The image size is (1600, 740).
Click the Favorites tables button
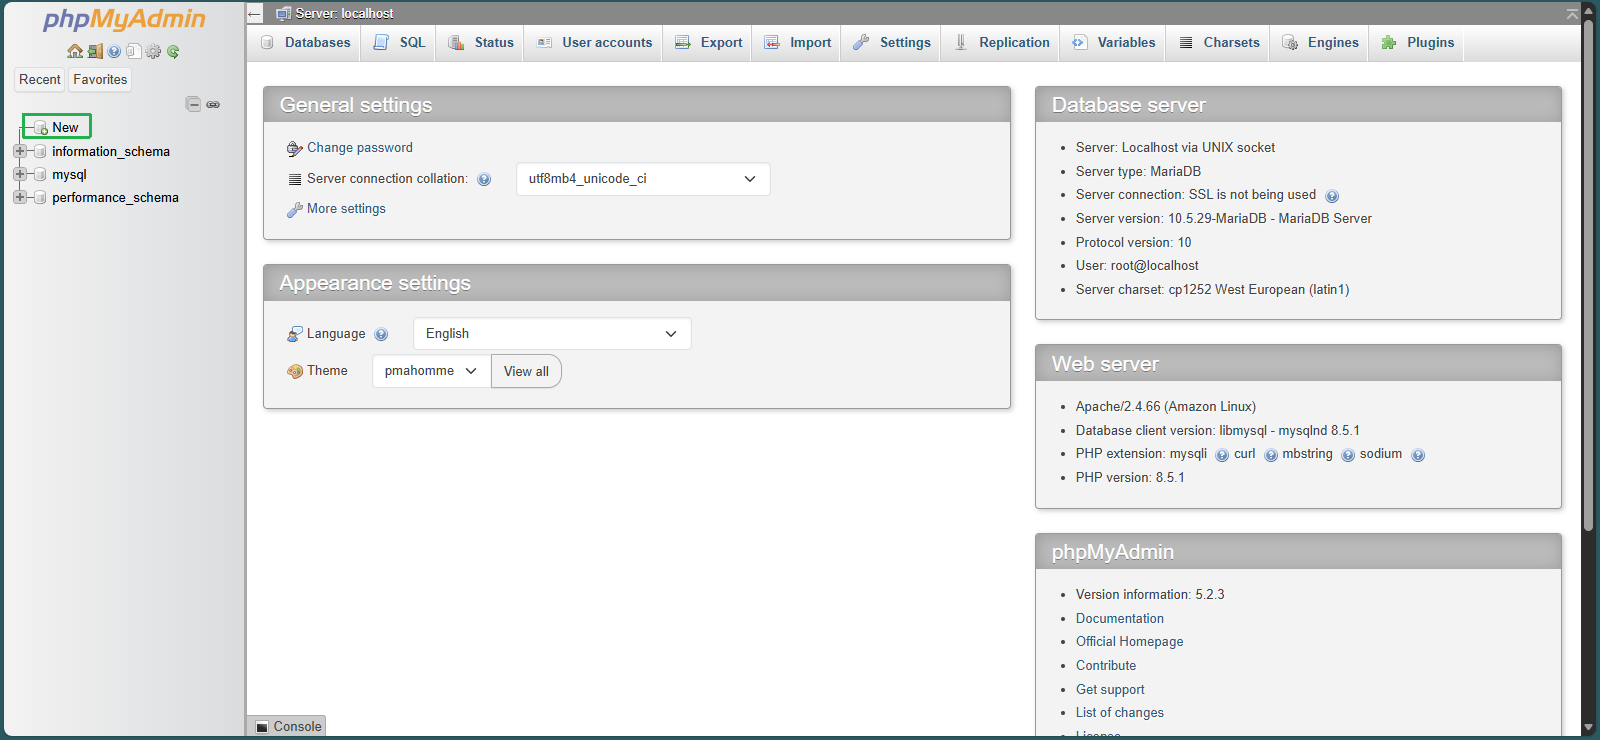[x=100, y=80]
